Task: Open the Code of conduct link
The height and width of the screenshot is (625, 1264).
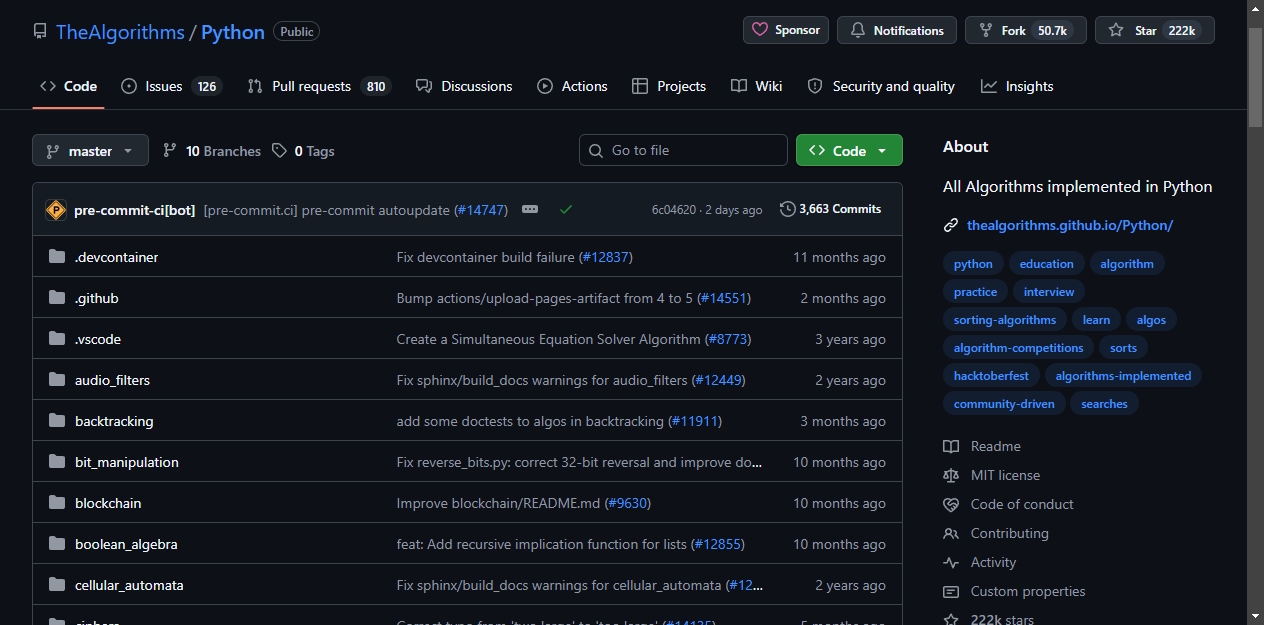Action: (x=1008, y=504)
